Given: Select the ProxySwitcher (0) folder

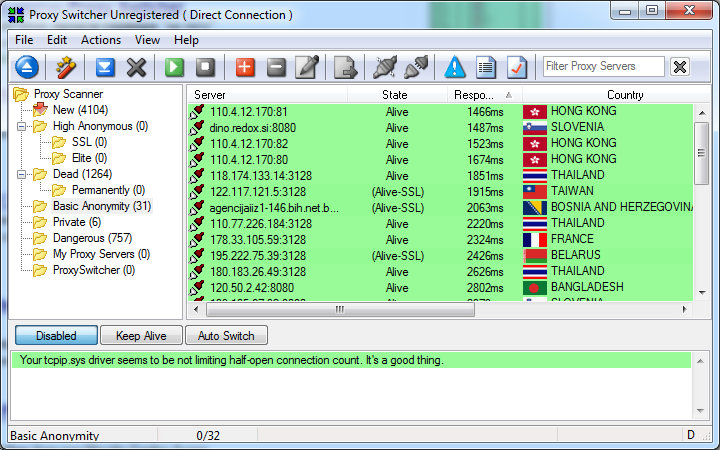Looking at the screenshot, I should (94, 270).
